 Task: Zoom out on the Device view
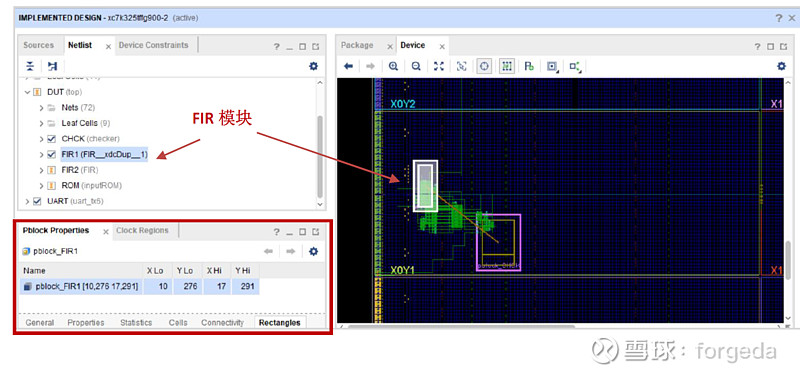416,66
